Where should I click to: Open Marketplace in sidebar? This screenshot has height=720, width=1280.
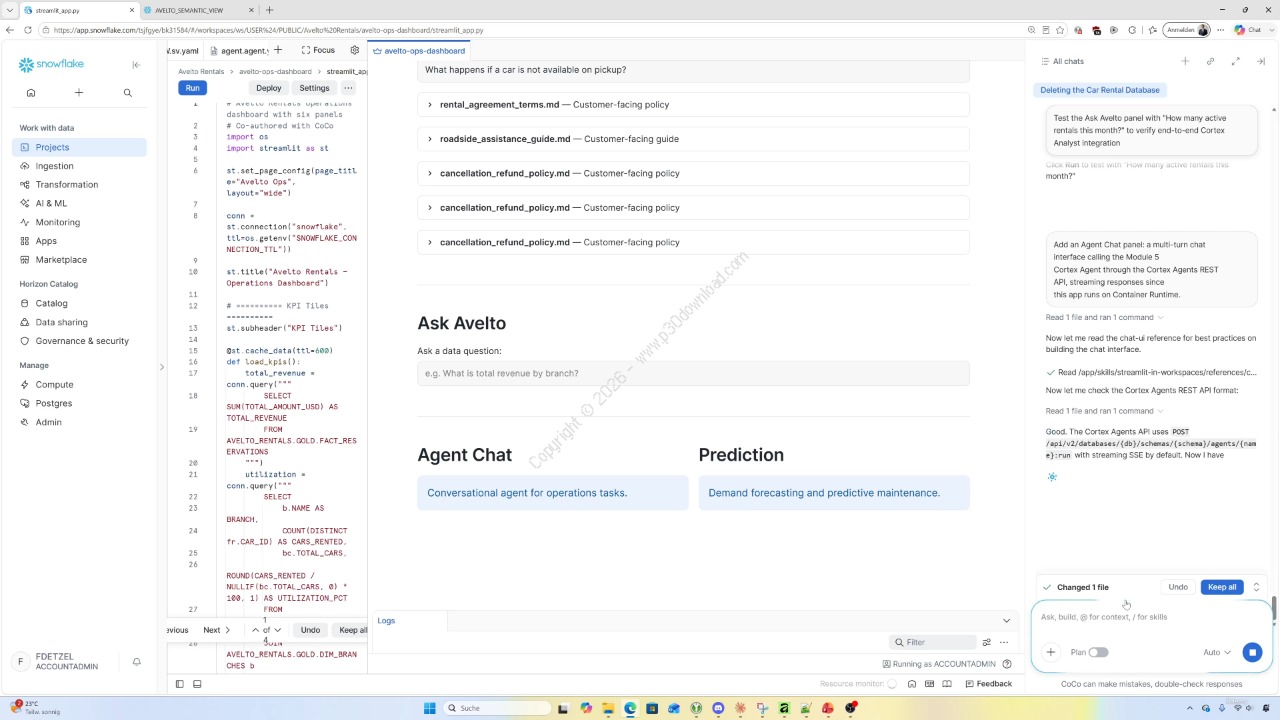tap(79, 260)
